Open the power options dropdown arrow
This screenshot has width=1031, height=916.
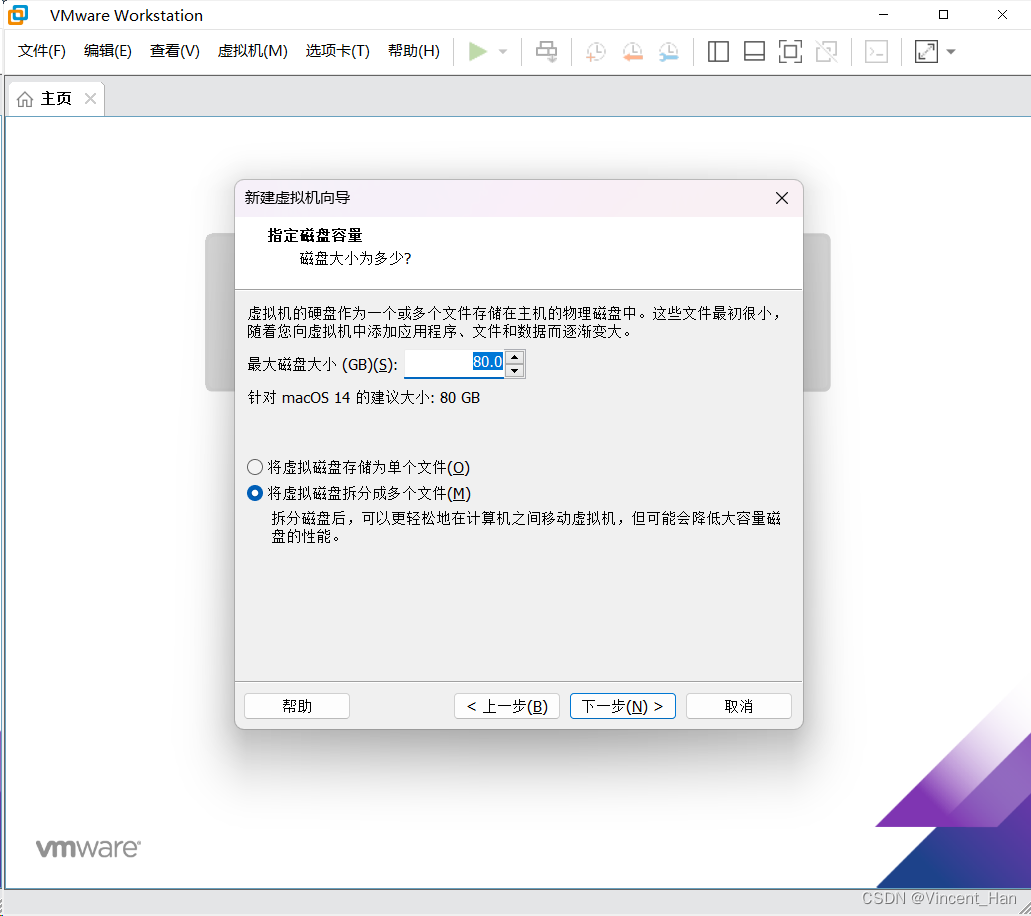click(x=503, y=51)
